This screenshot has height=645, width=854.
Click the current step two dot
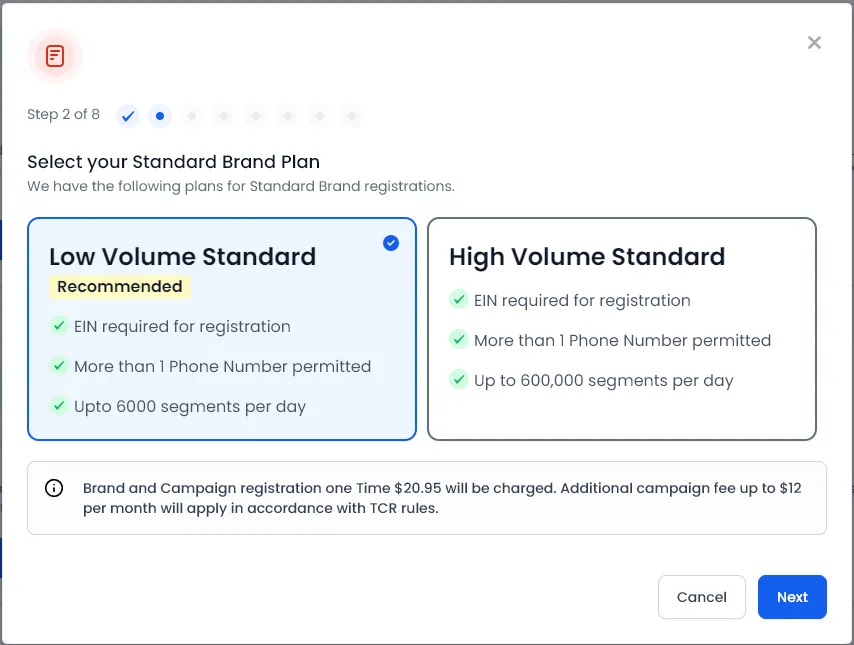point(160,116)
